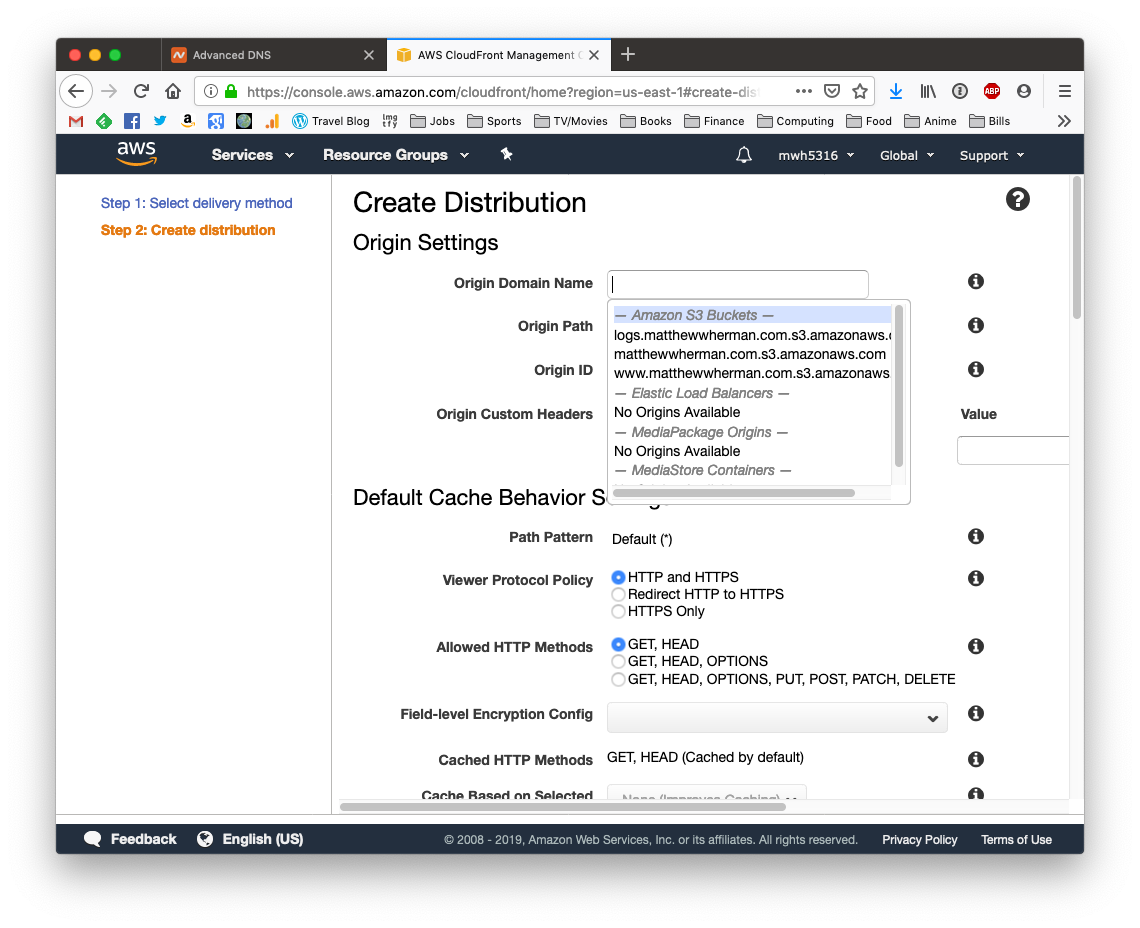The width and height of the screenshot is (1140, 928).
Task: Choose www.matthewwherman.com S3 bucket option
Action: (752, 373)
